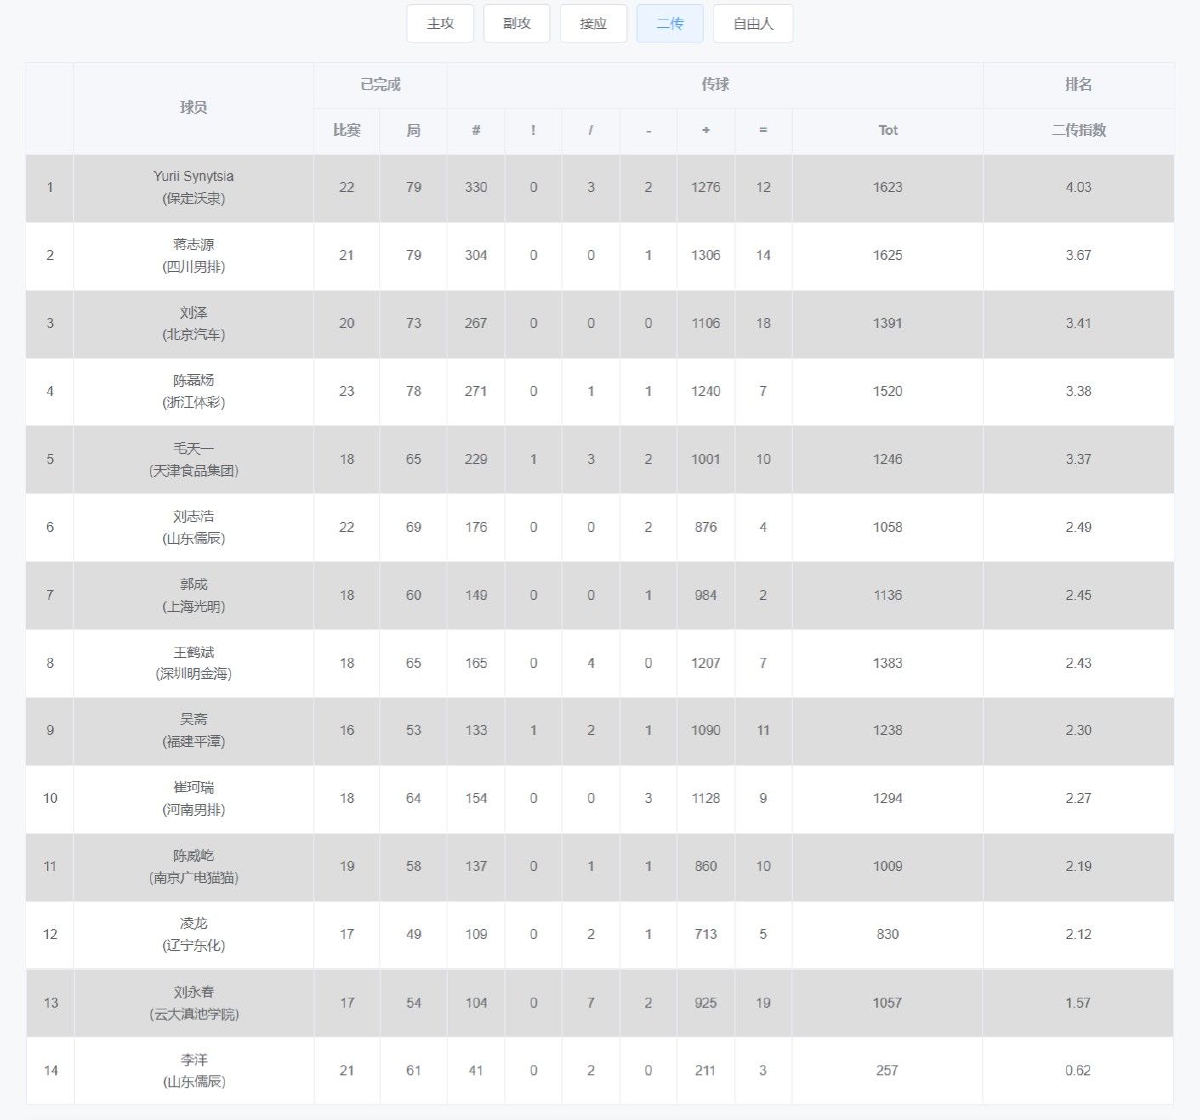Viewport: 1200px width, 1120px height.
Task: Click the Tot column header
Action: (x=888, y=130)
